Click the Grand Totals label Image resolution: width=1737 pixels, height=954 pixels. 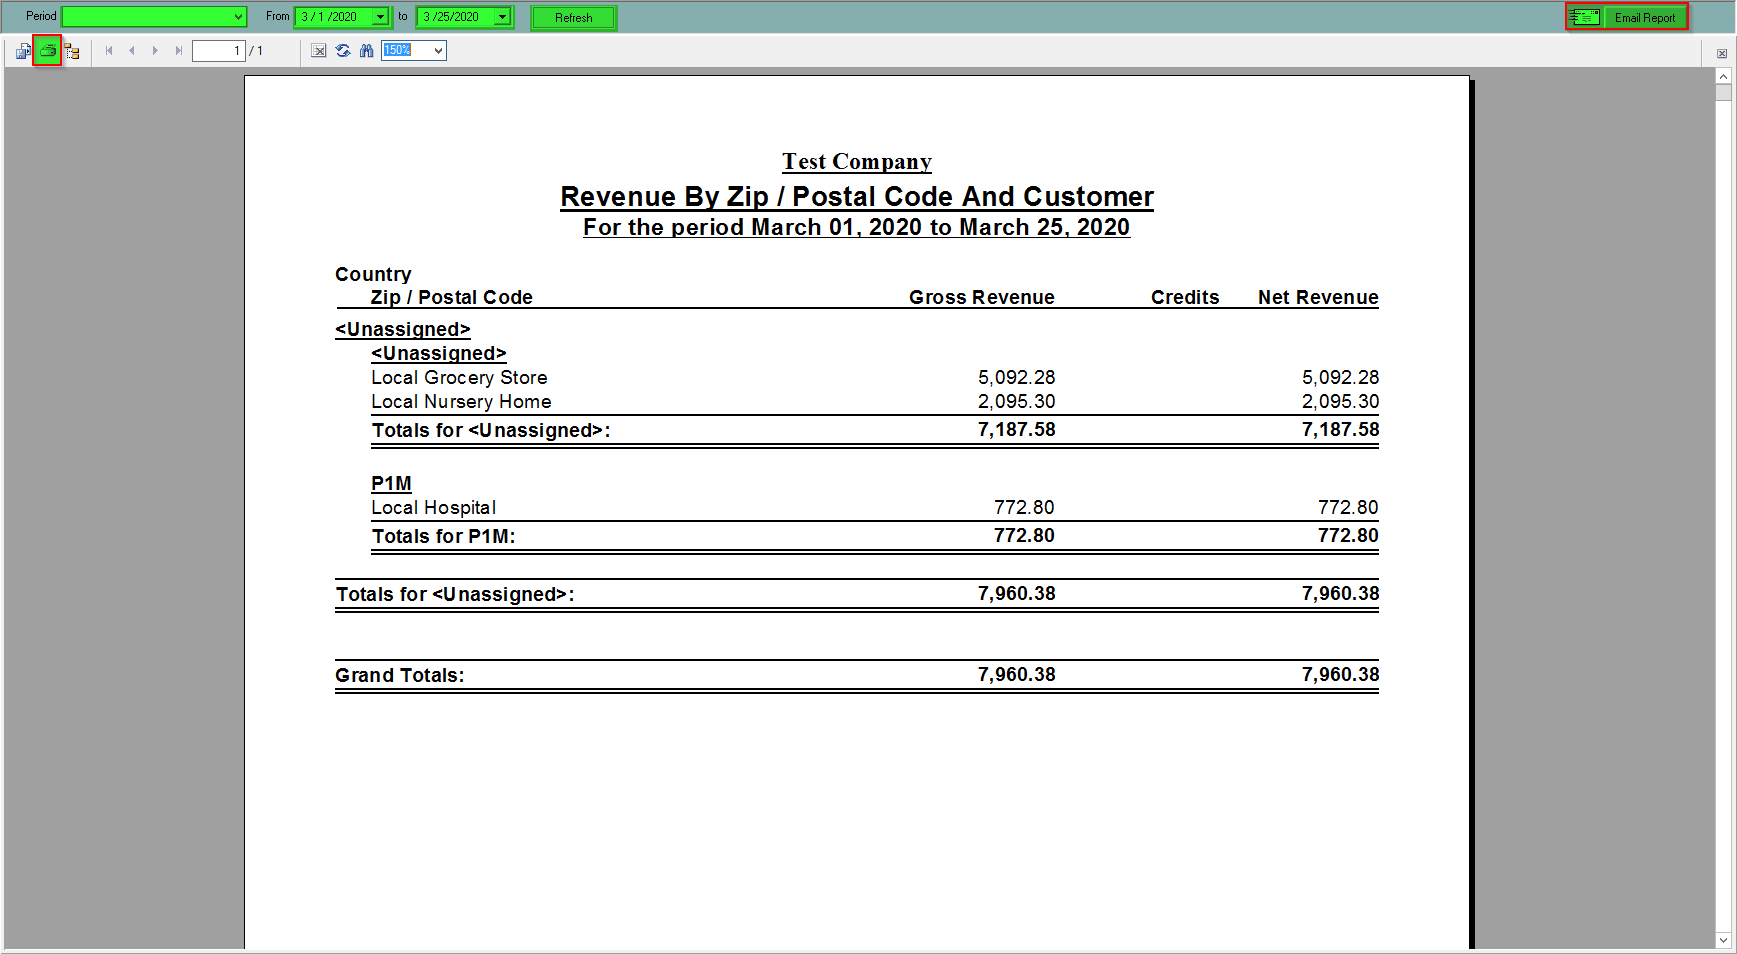(400, 676)
